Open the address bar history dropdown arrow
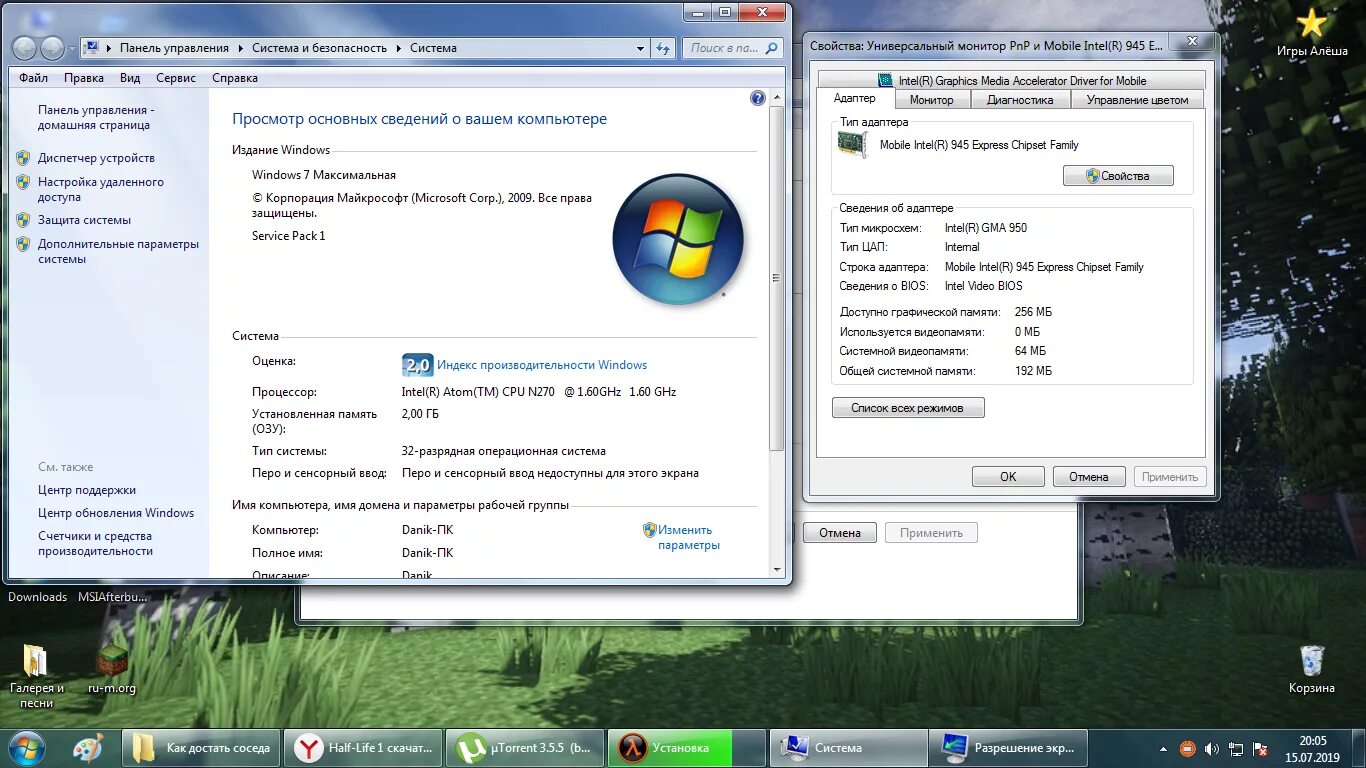 (x=641, y=48)
